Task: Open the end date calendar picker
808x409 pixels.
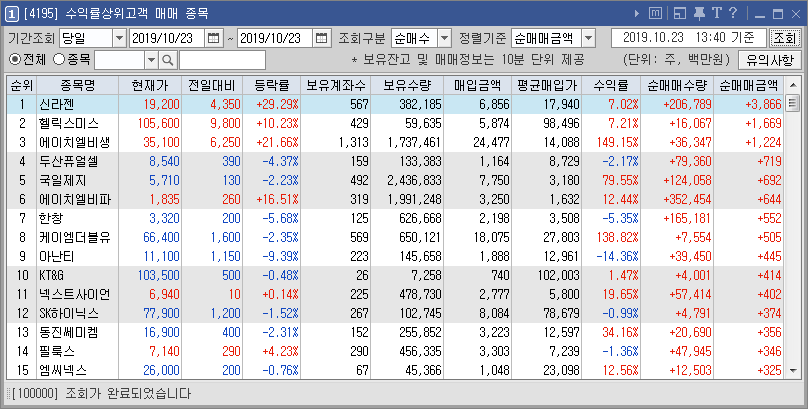Action: (321, 38)
